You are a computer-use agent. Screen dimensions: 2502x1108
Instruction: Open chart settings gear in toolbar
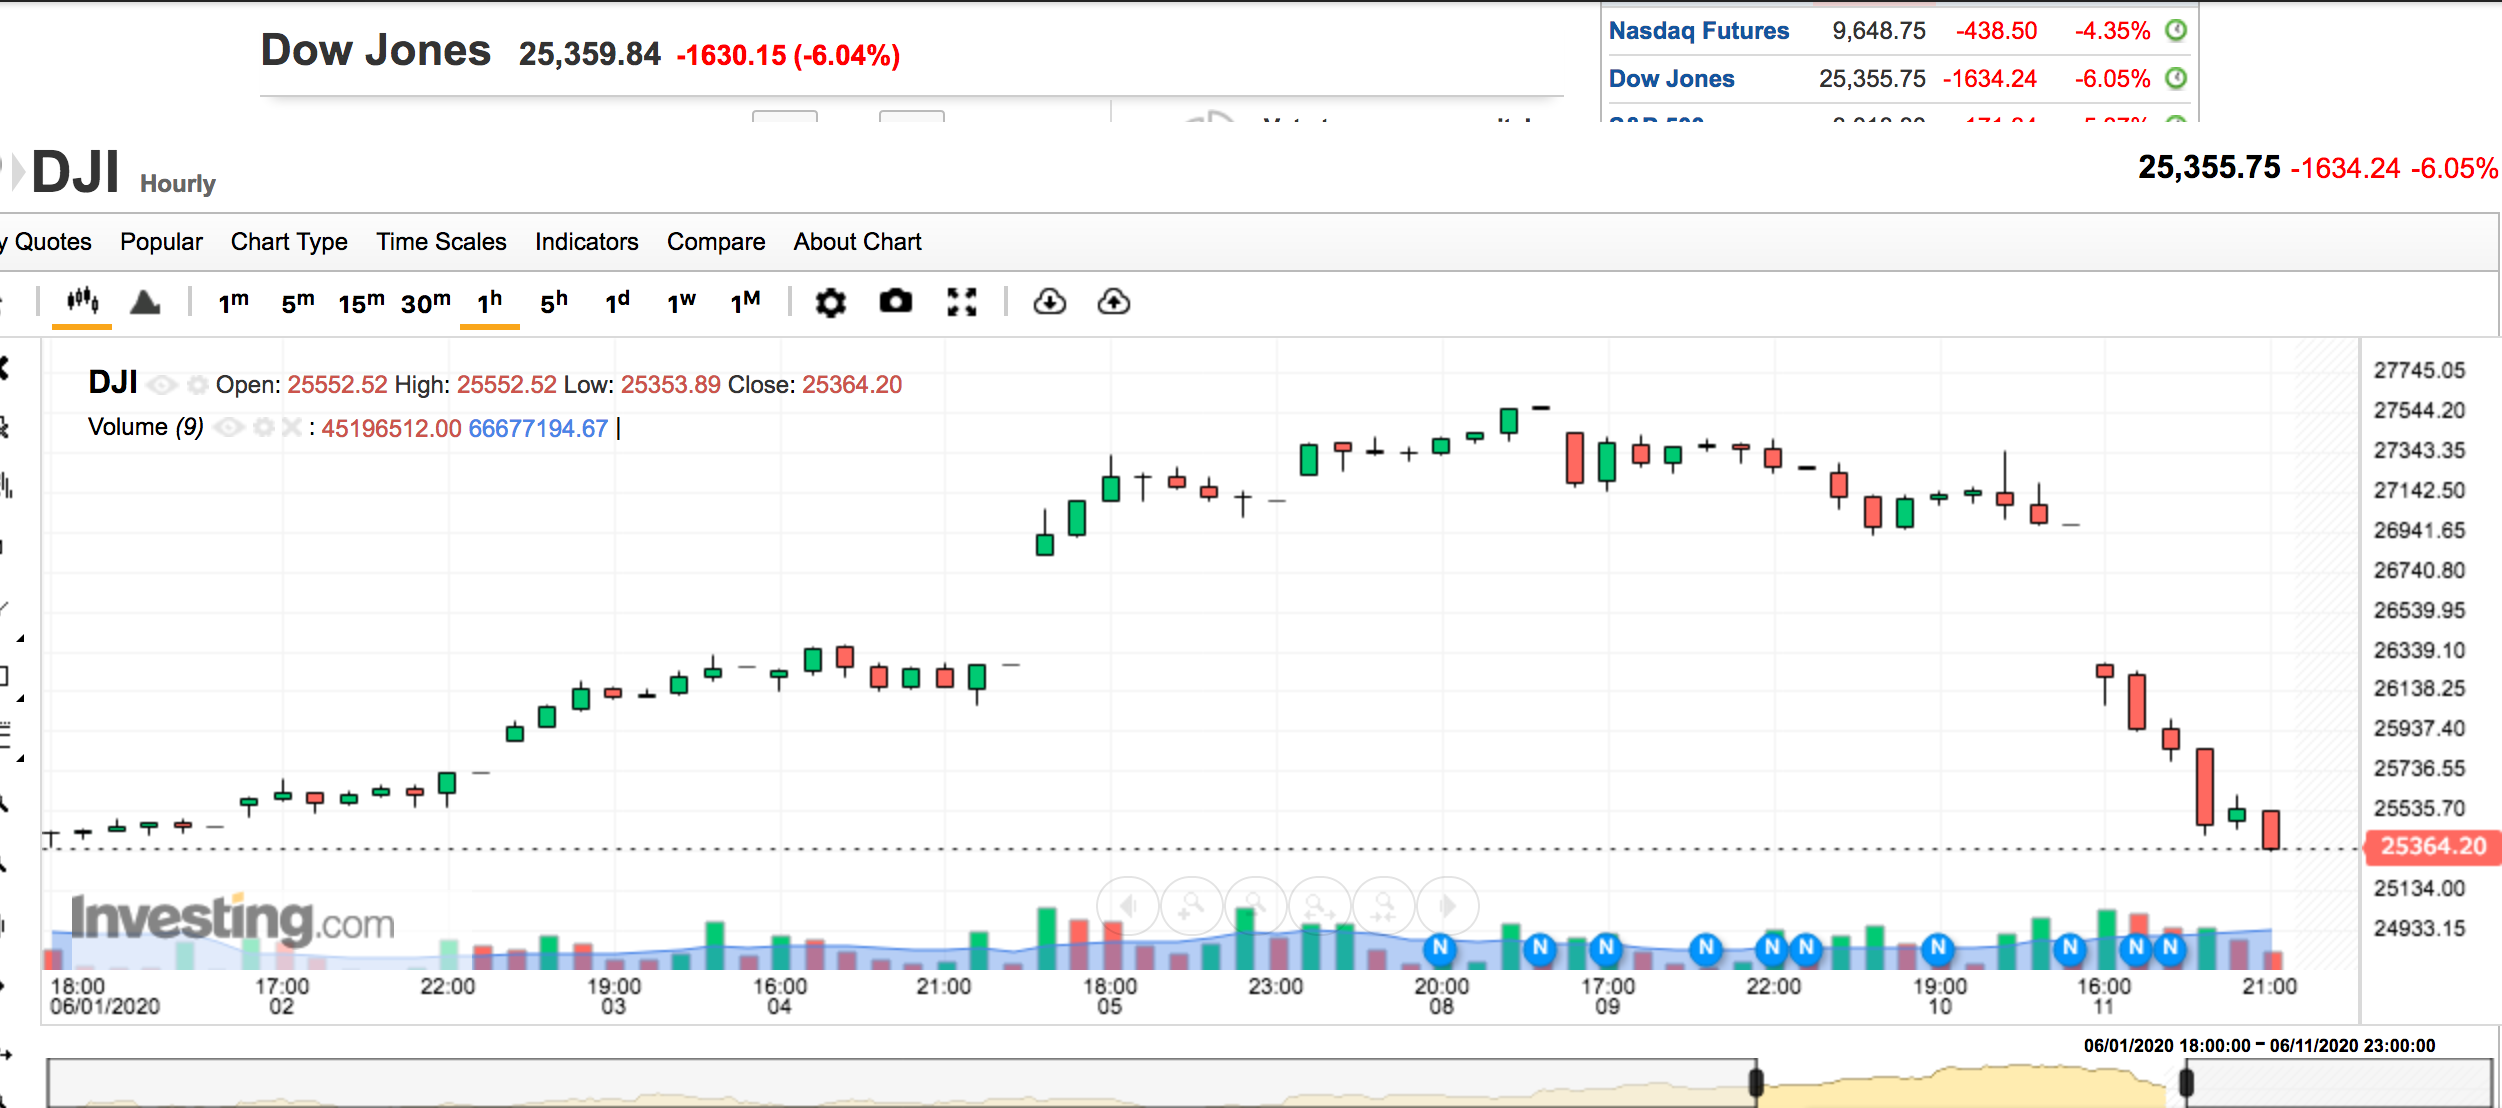click(830, 302)
